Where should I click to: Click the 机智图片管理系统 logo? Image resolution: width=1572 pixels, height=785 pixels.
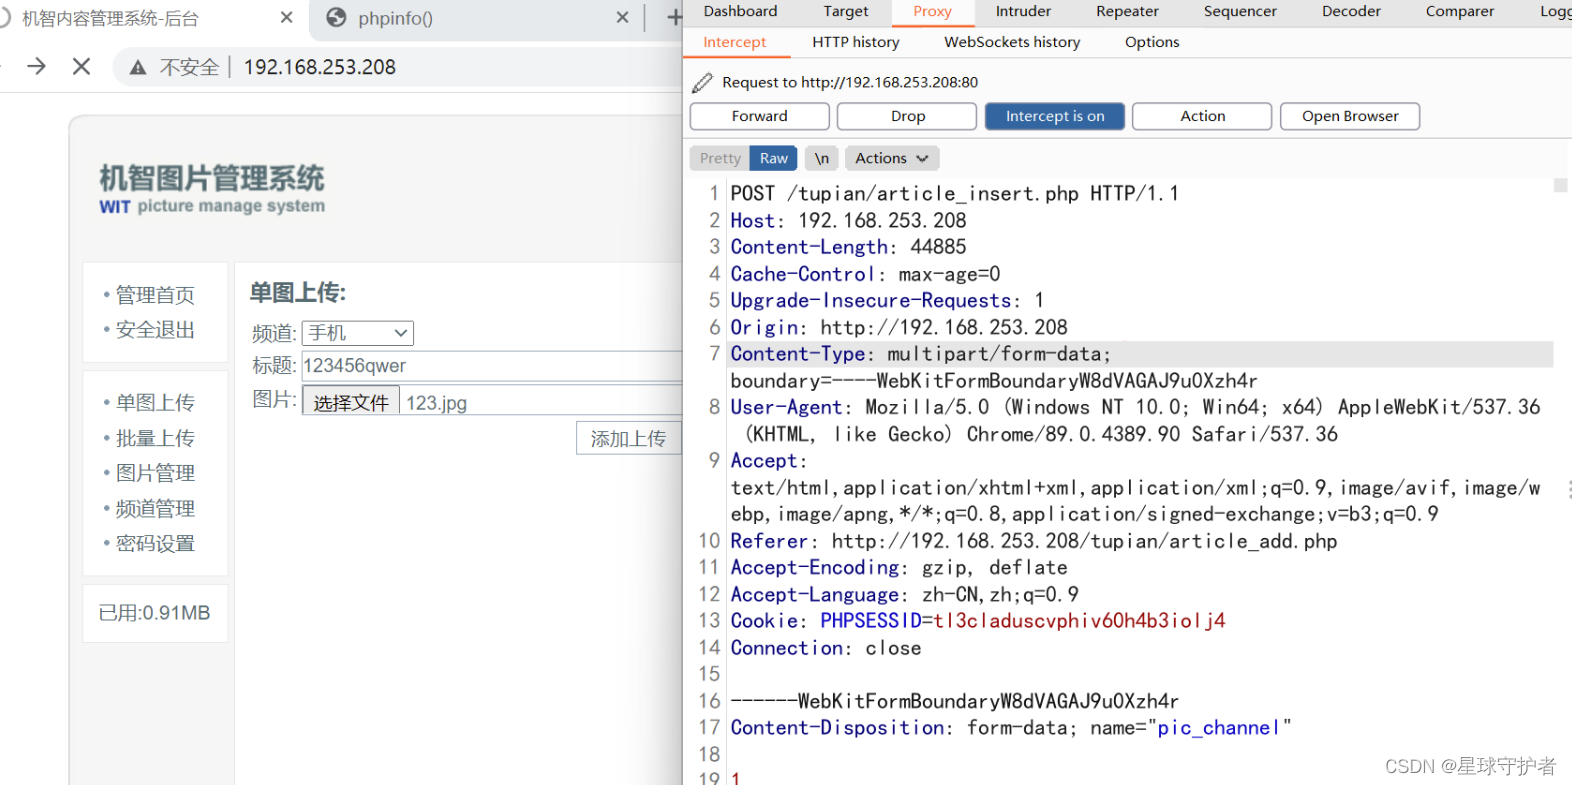212,189
